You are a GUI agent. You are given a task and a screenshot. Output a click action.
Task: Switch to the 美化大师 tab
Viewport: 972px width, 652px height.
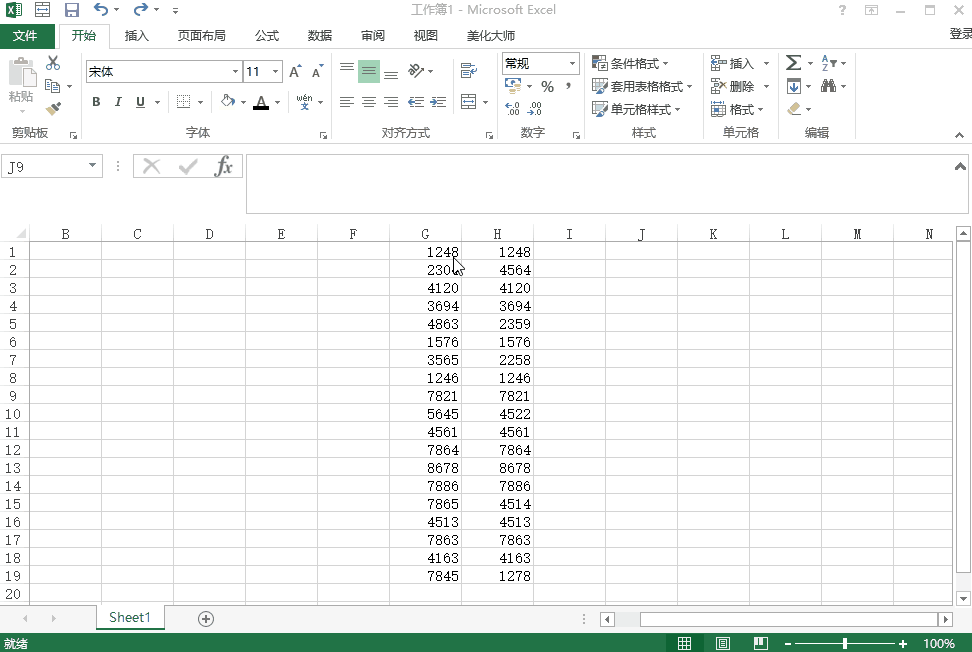(x=491, y=36)
